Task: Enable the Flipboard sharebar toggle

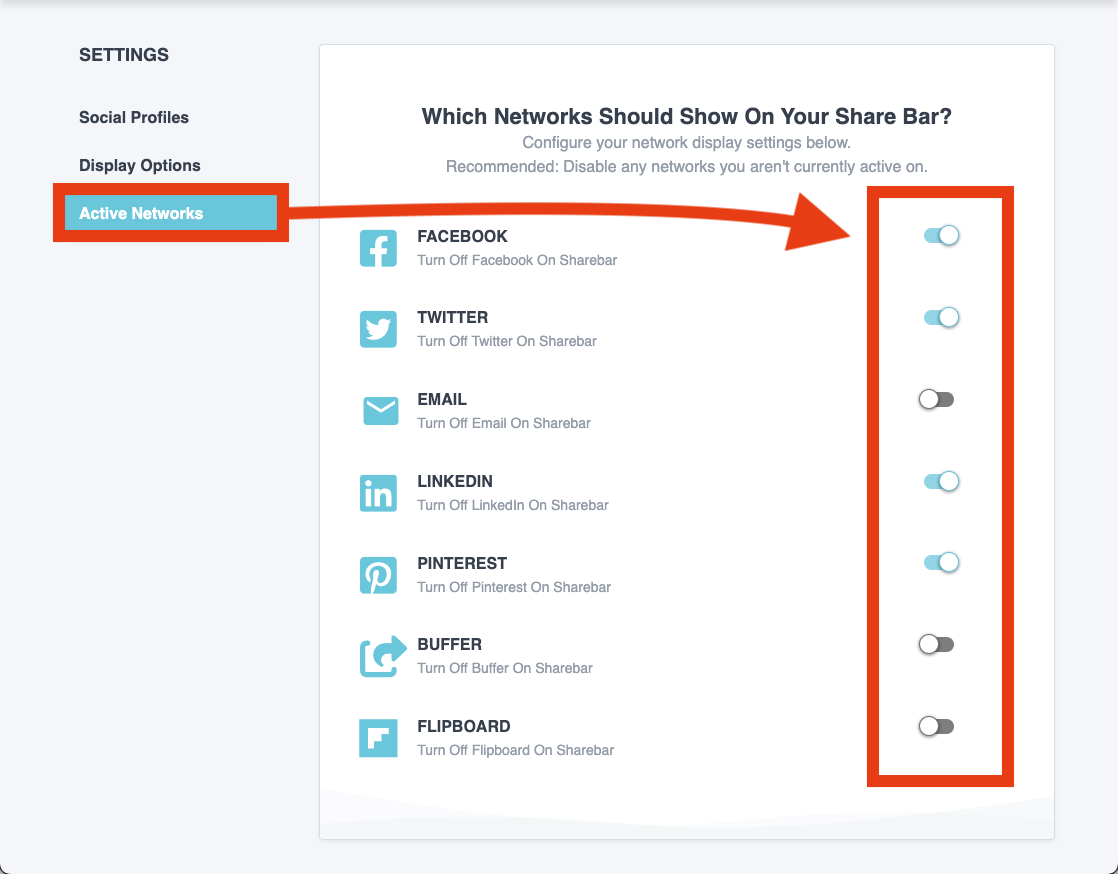Action: (x=936, y=726)
